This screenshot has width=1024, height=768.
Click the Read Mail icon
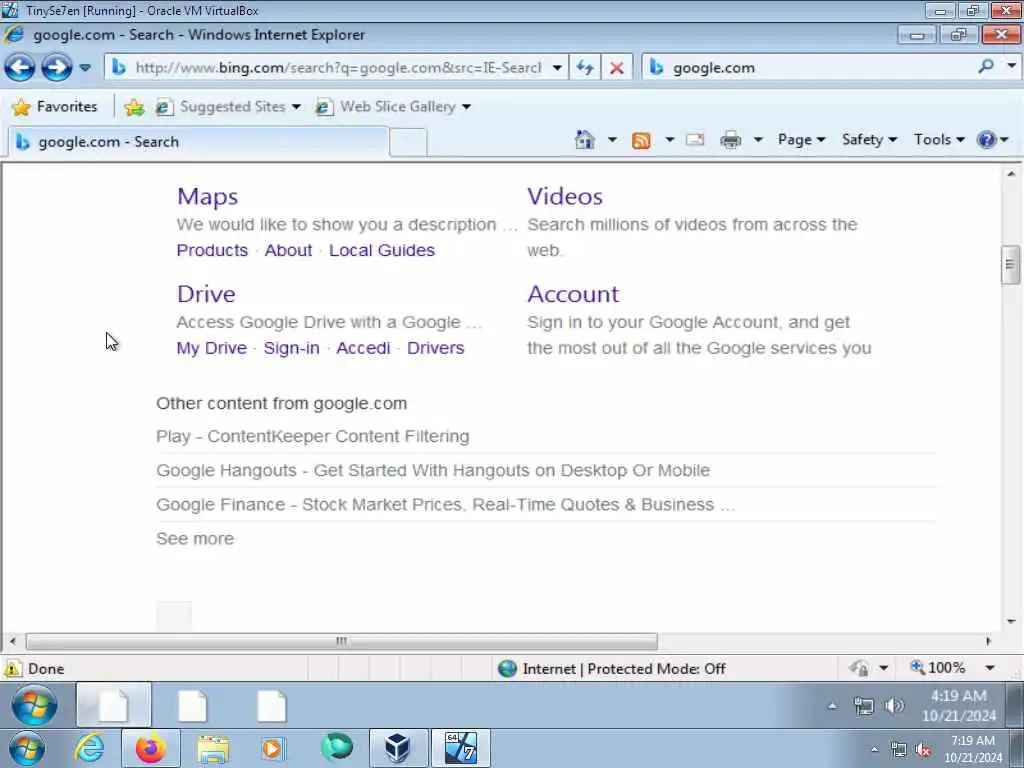696,140
